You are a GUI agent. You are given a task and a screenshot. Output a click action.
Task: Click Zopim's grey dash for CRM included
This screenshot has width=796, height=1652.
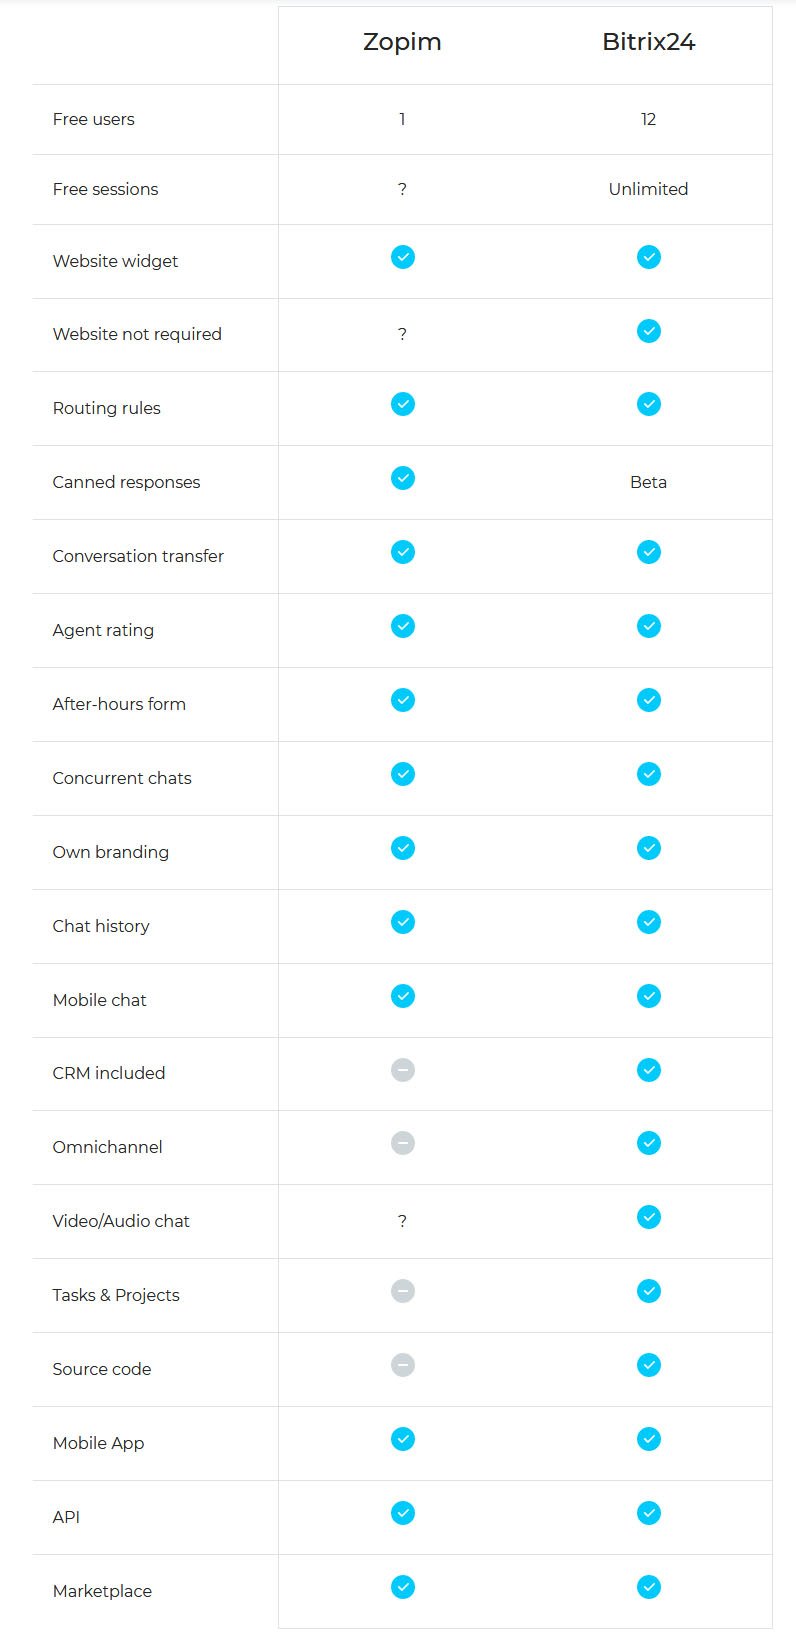point(402,1070)
